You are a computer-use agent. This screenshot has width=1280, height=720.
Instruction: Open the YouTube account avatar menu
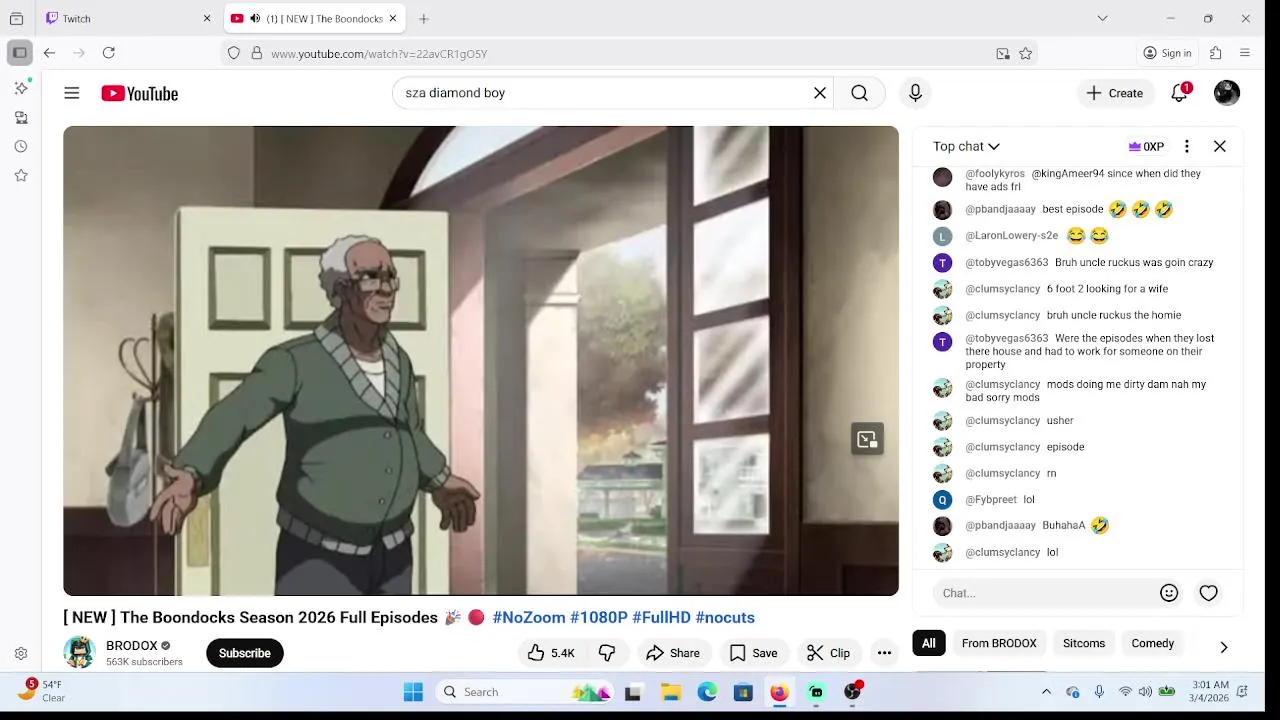click(1227, 93)
